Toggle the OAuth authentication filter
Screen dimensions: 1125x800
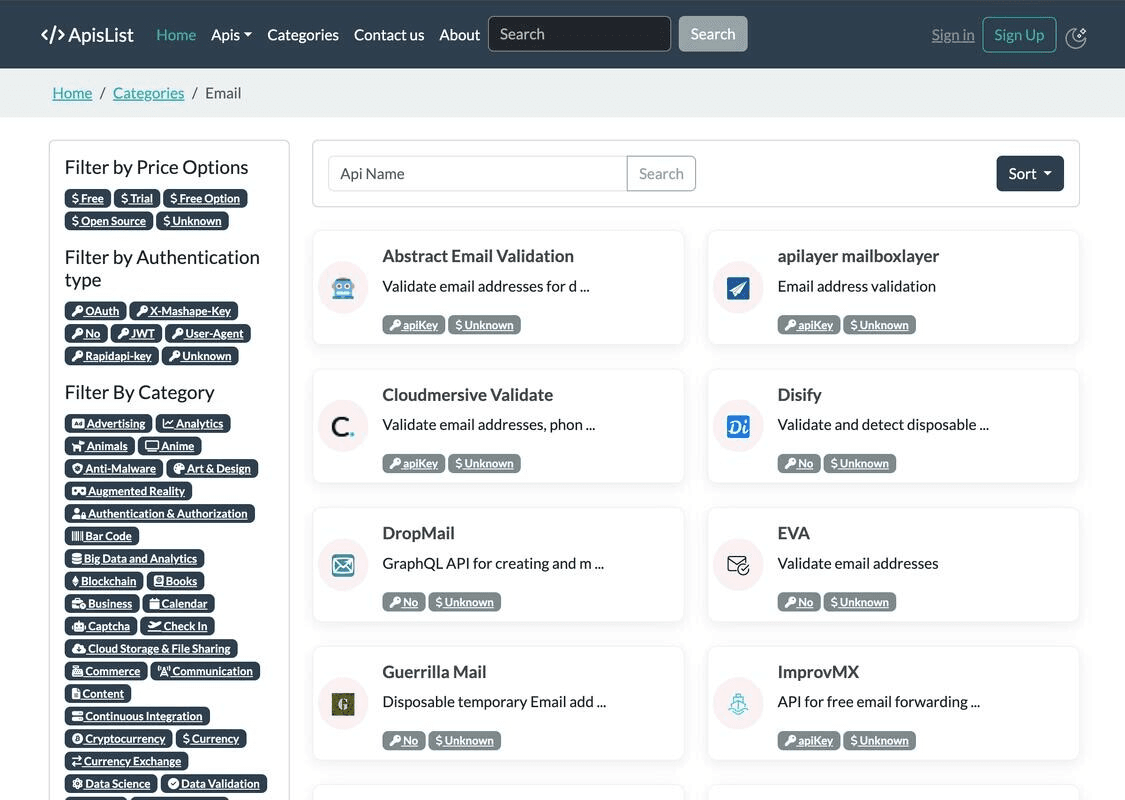click(x=93, y=310)
